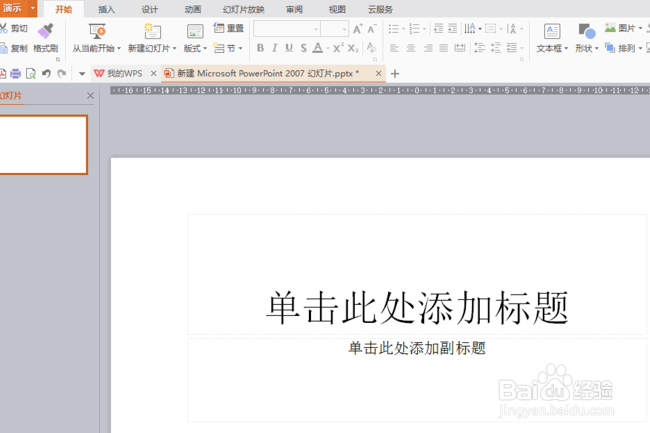Viewport: 650px width, 433px height.
Task: Open the font color dropdown arrow
Action: (327, 49)
